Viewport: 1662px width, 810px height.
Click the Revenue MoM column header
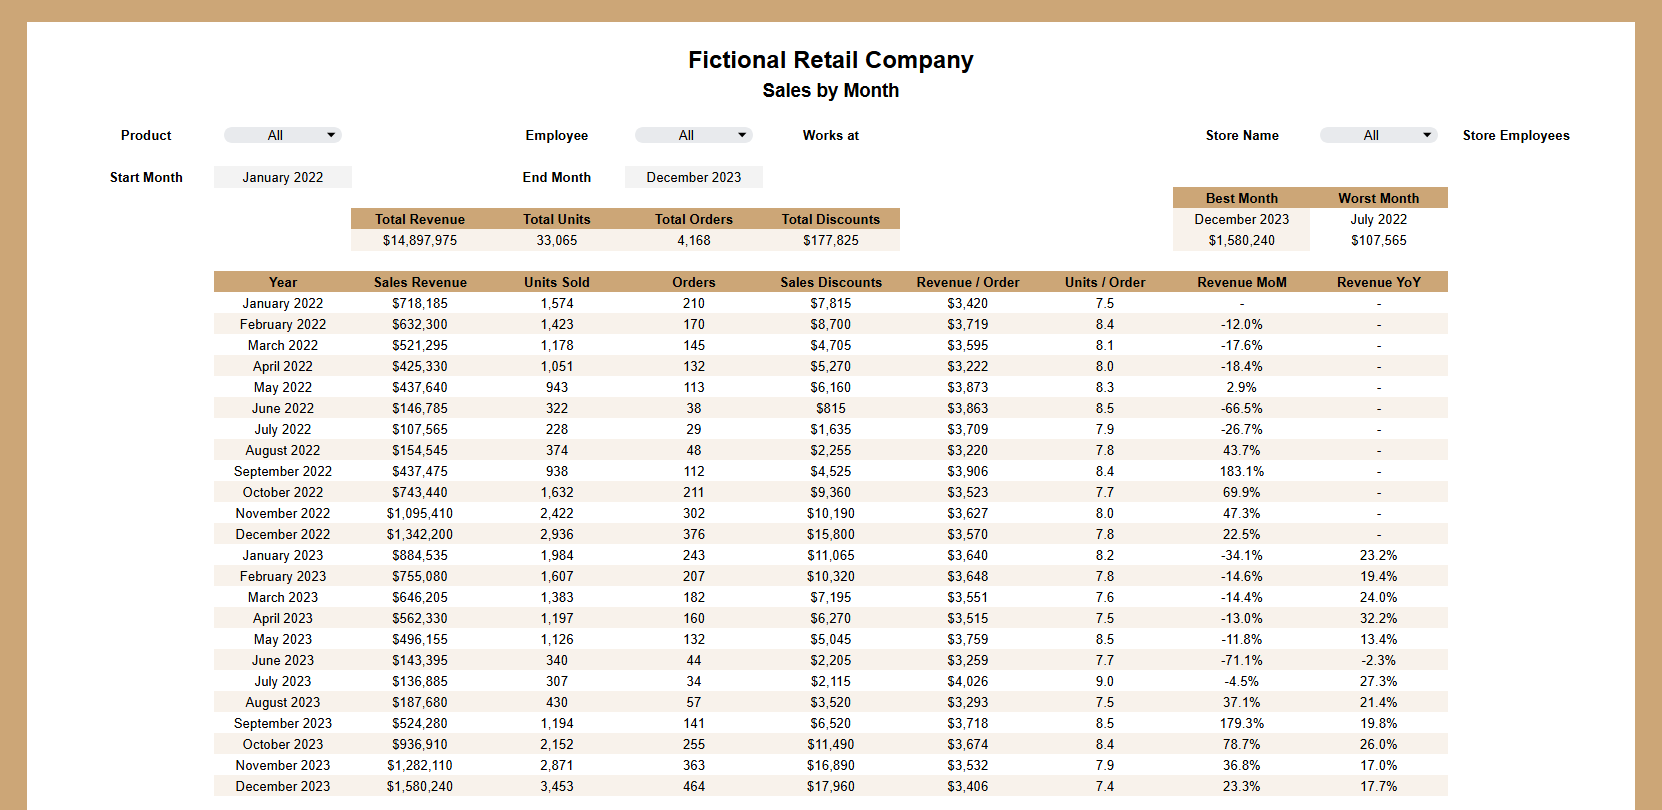point(1241,282)
